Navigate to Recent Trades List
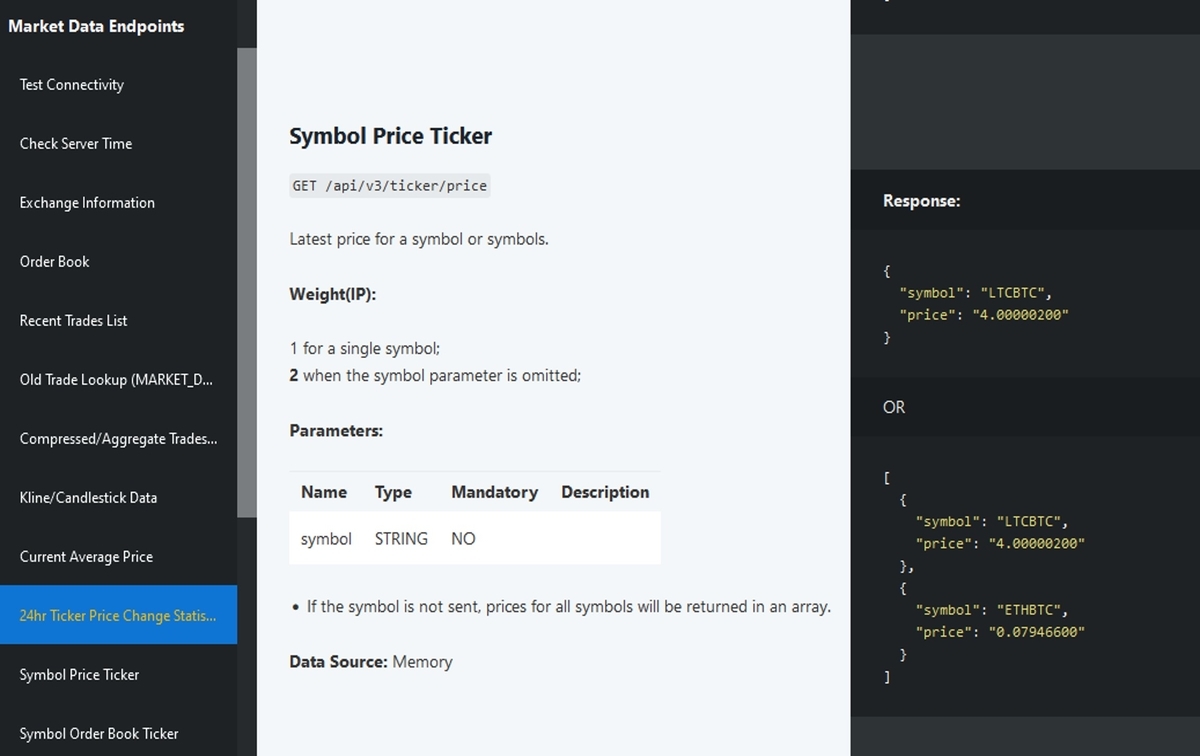The width and height of the screenshot is (1200, 756). (x=74, y=321)
